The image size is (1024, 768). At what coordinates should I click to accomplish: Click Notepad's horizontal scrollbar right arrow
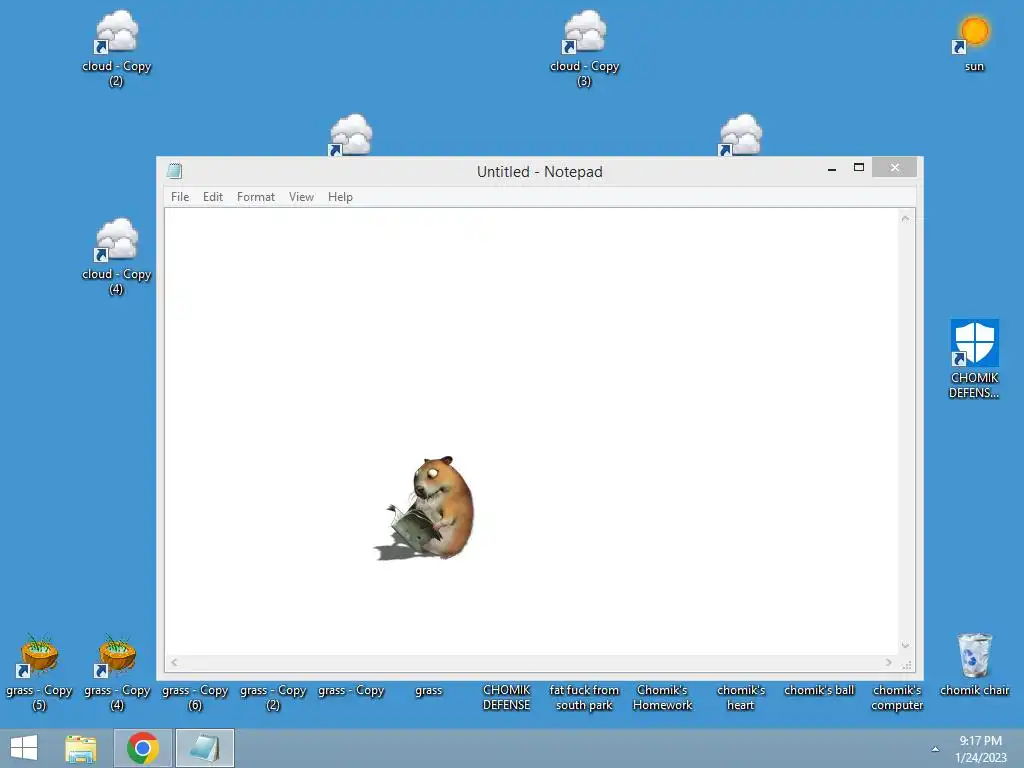[889, 662]
